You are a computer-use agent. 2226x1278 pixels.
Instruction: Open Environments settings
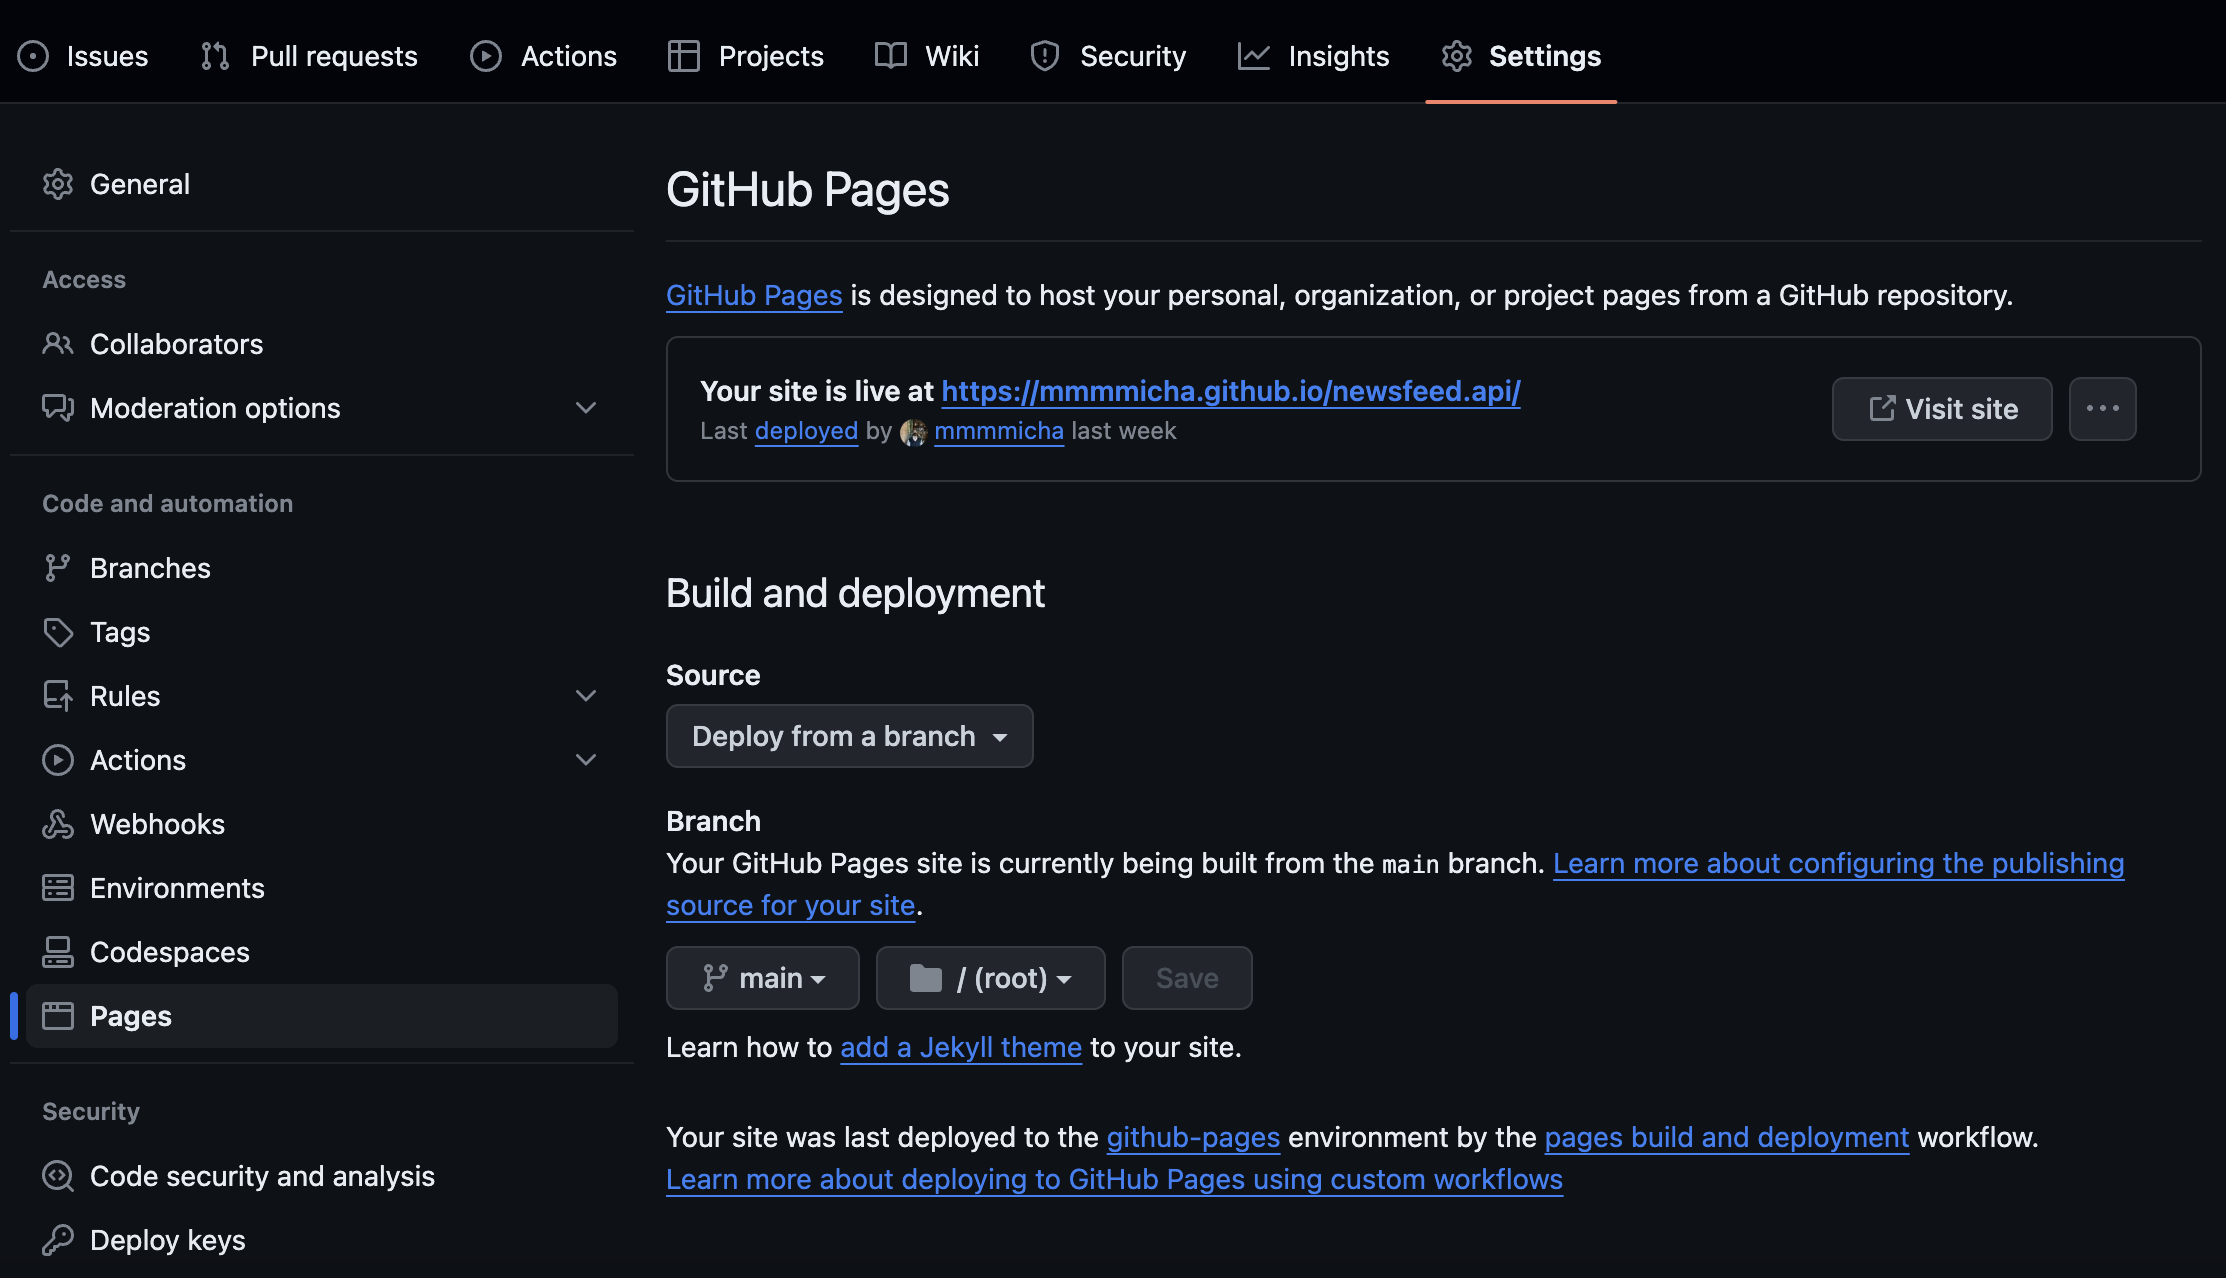pyautogui.click(x=322, y=888)
